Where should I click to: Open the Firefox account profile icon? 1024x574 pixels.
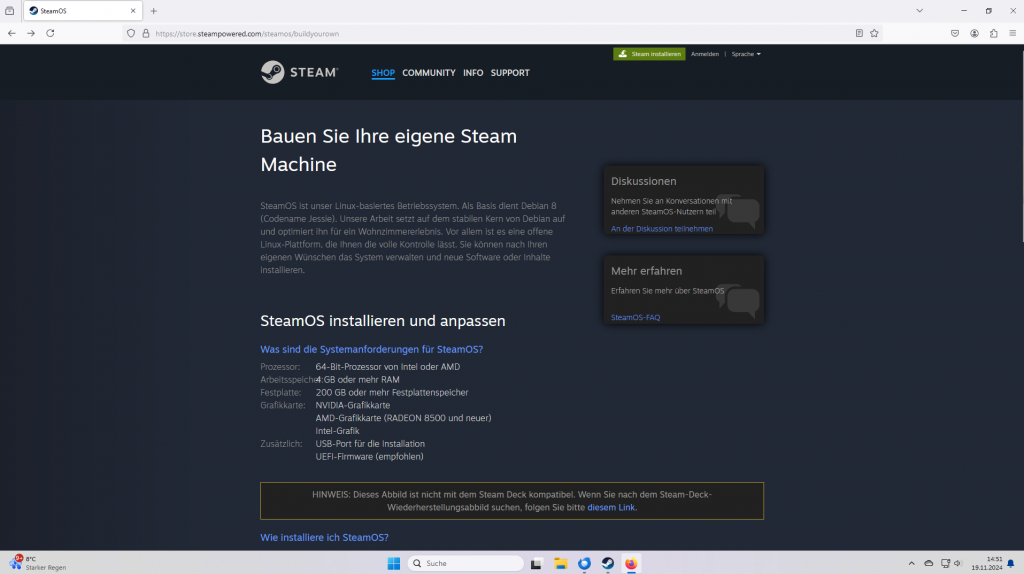point(974,33)
